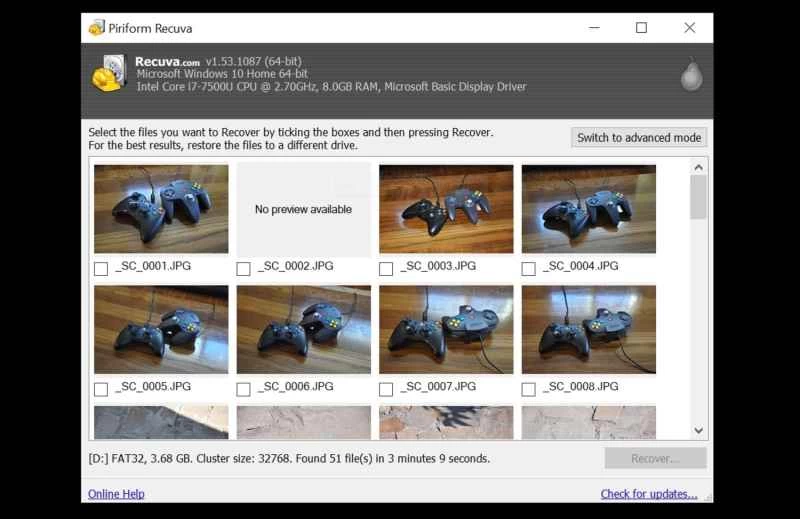Screen dimensions: 800x519
Task: Tick the checkbox for _SC_0001.JPG
Action: tap(101, 268)
